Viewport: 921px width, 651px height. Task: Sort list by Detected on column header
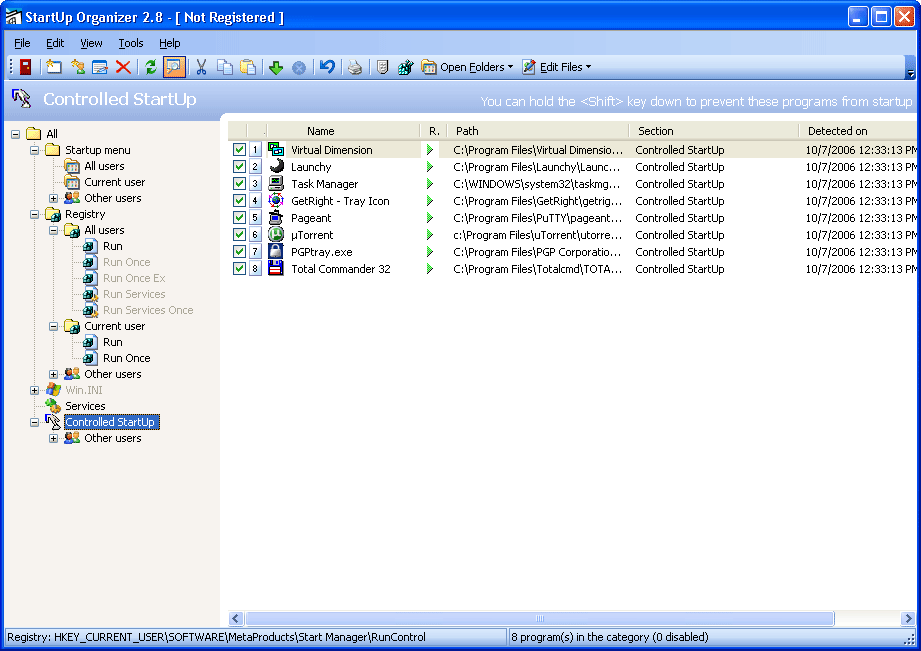[858, 131]
